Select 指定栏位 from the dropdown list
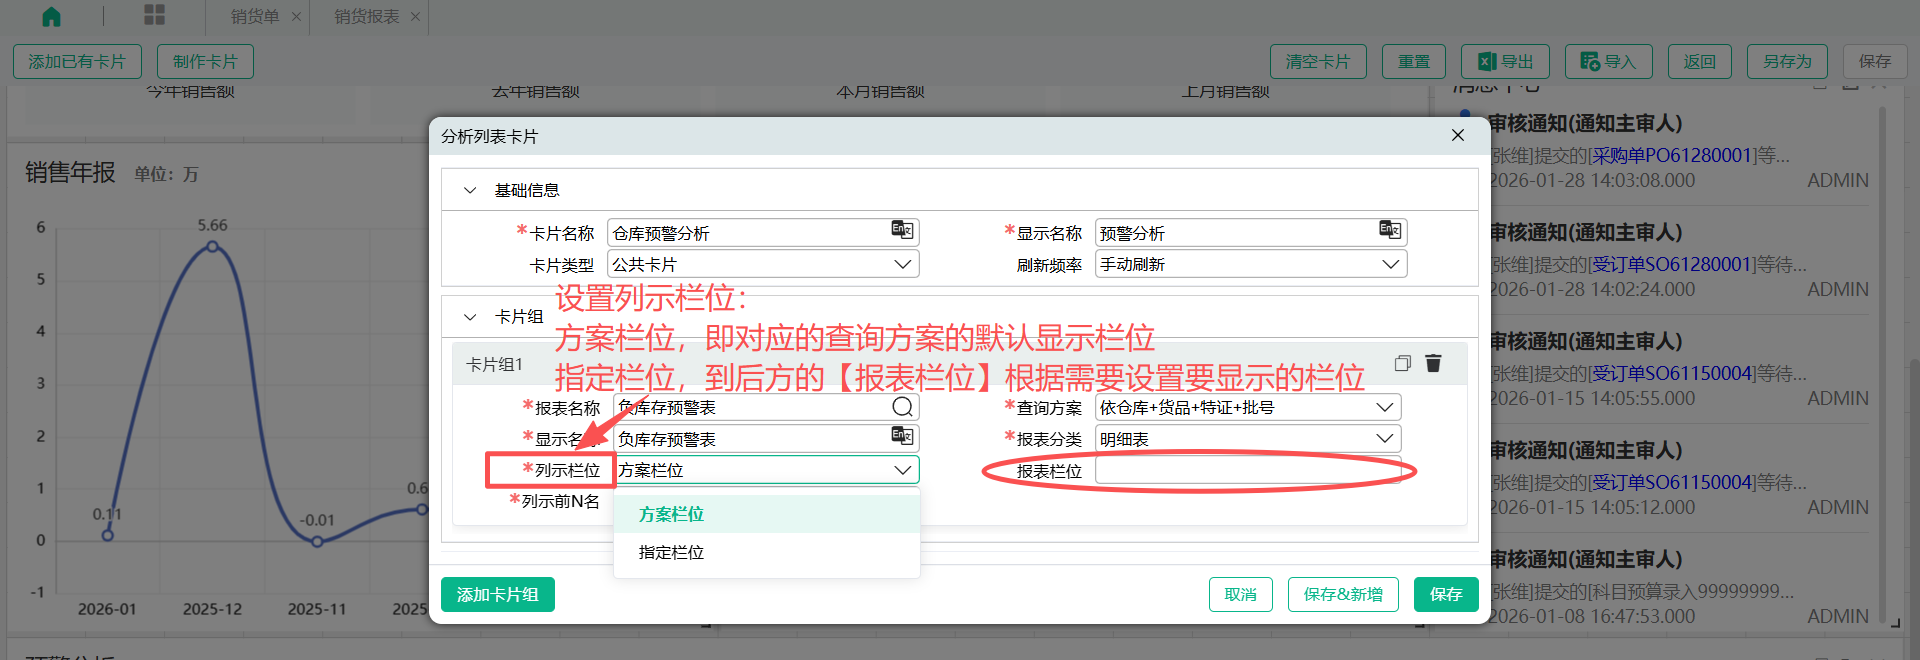The width and height of the screenshot is (1920, 660). (x=671, y=552)
